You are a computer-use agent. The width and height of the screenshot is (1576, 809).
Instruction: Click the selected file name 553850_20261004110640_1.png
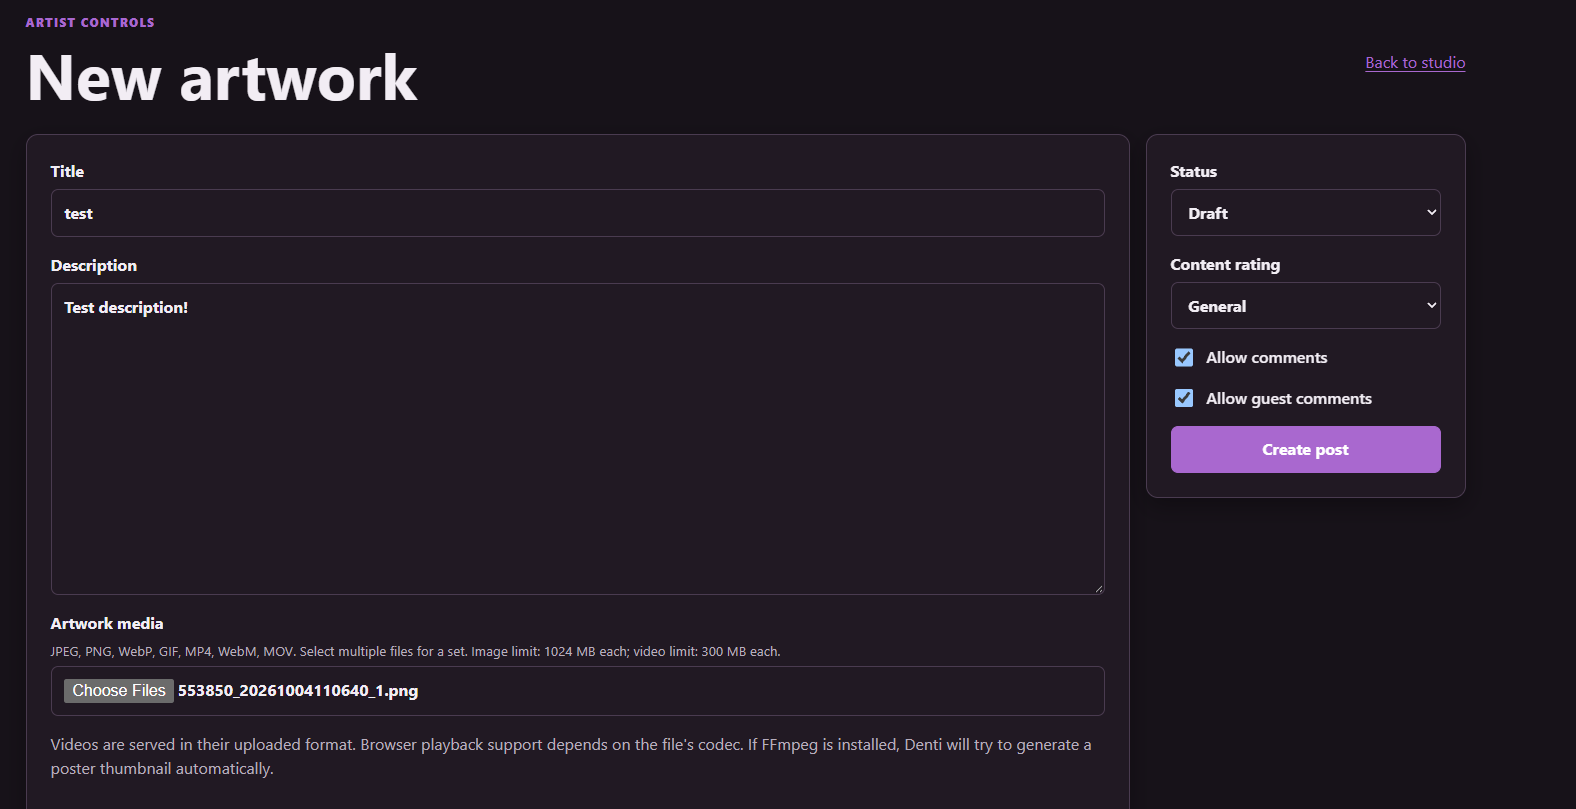coord(298,691)
